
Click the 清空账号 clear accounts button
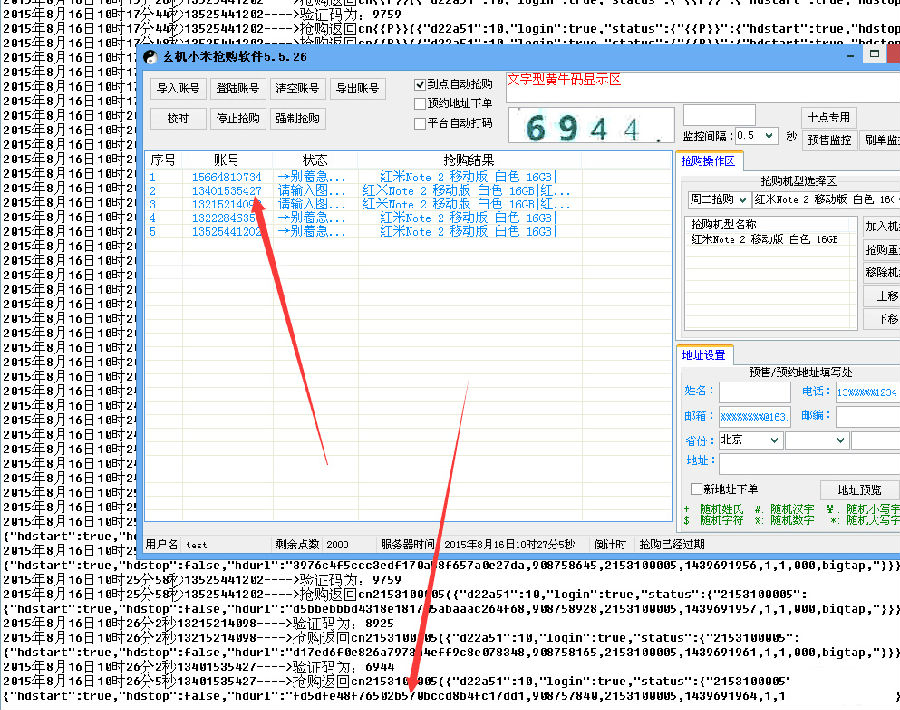point(298,89)
